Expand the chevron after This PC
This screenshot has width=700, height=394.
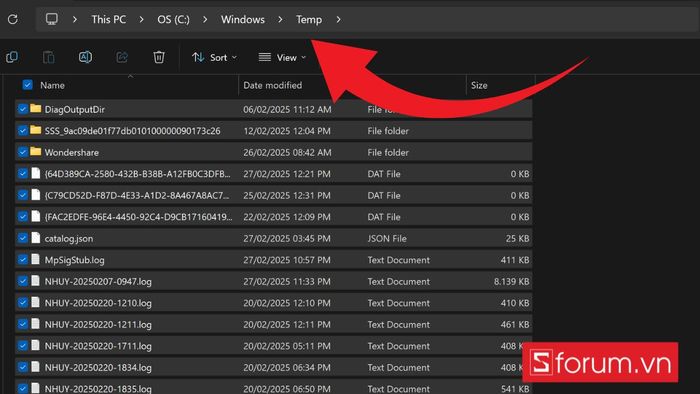(142, 19)
